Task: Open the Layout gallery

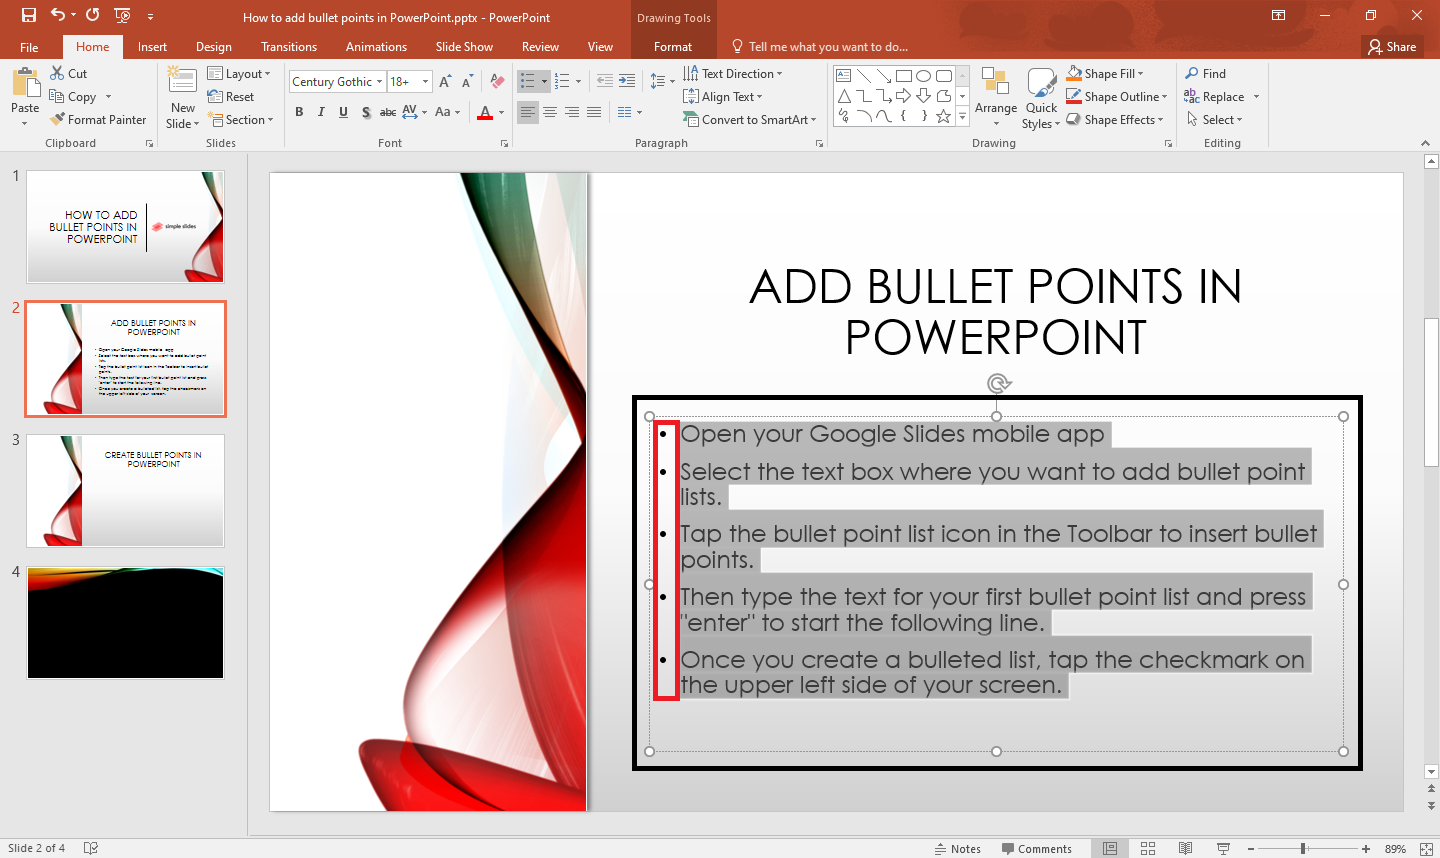Action: pos(240,73)
